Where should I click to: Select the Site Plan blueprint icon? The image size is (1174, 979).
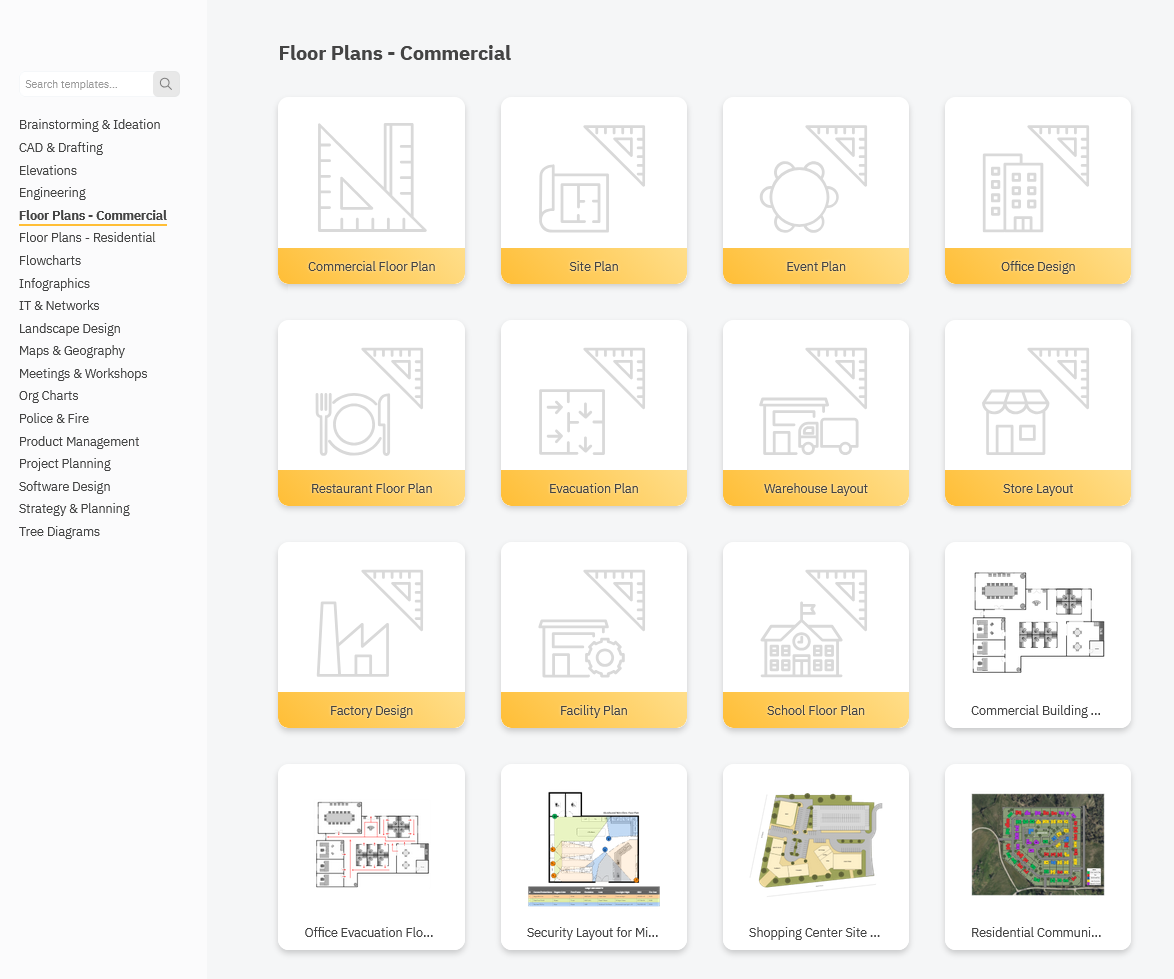[575, 198]
